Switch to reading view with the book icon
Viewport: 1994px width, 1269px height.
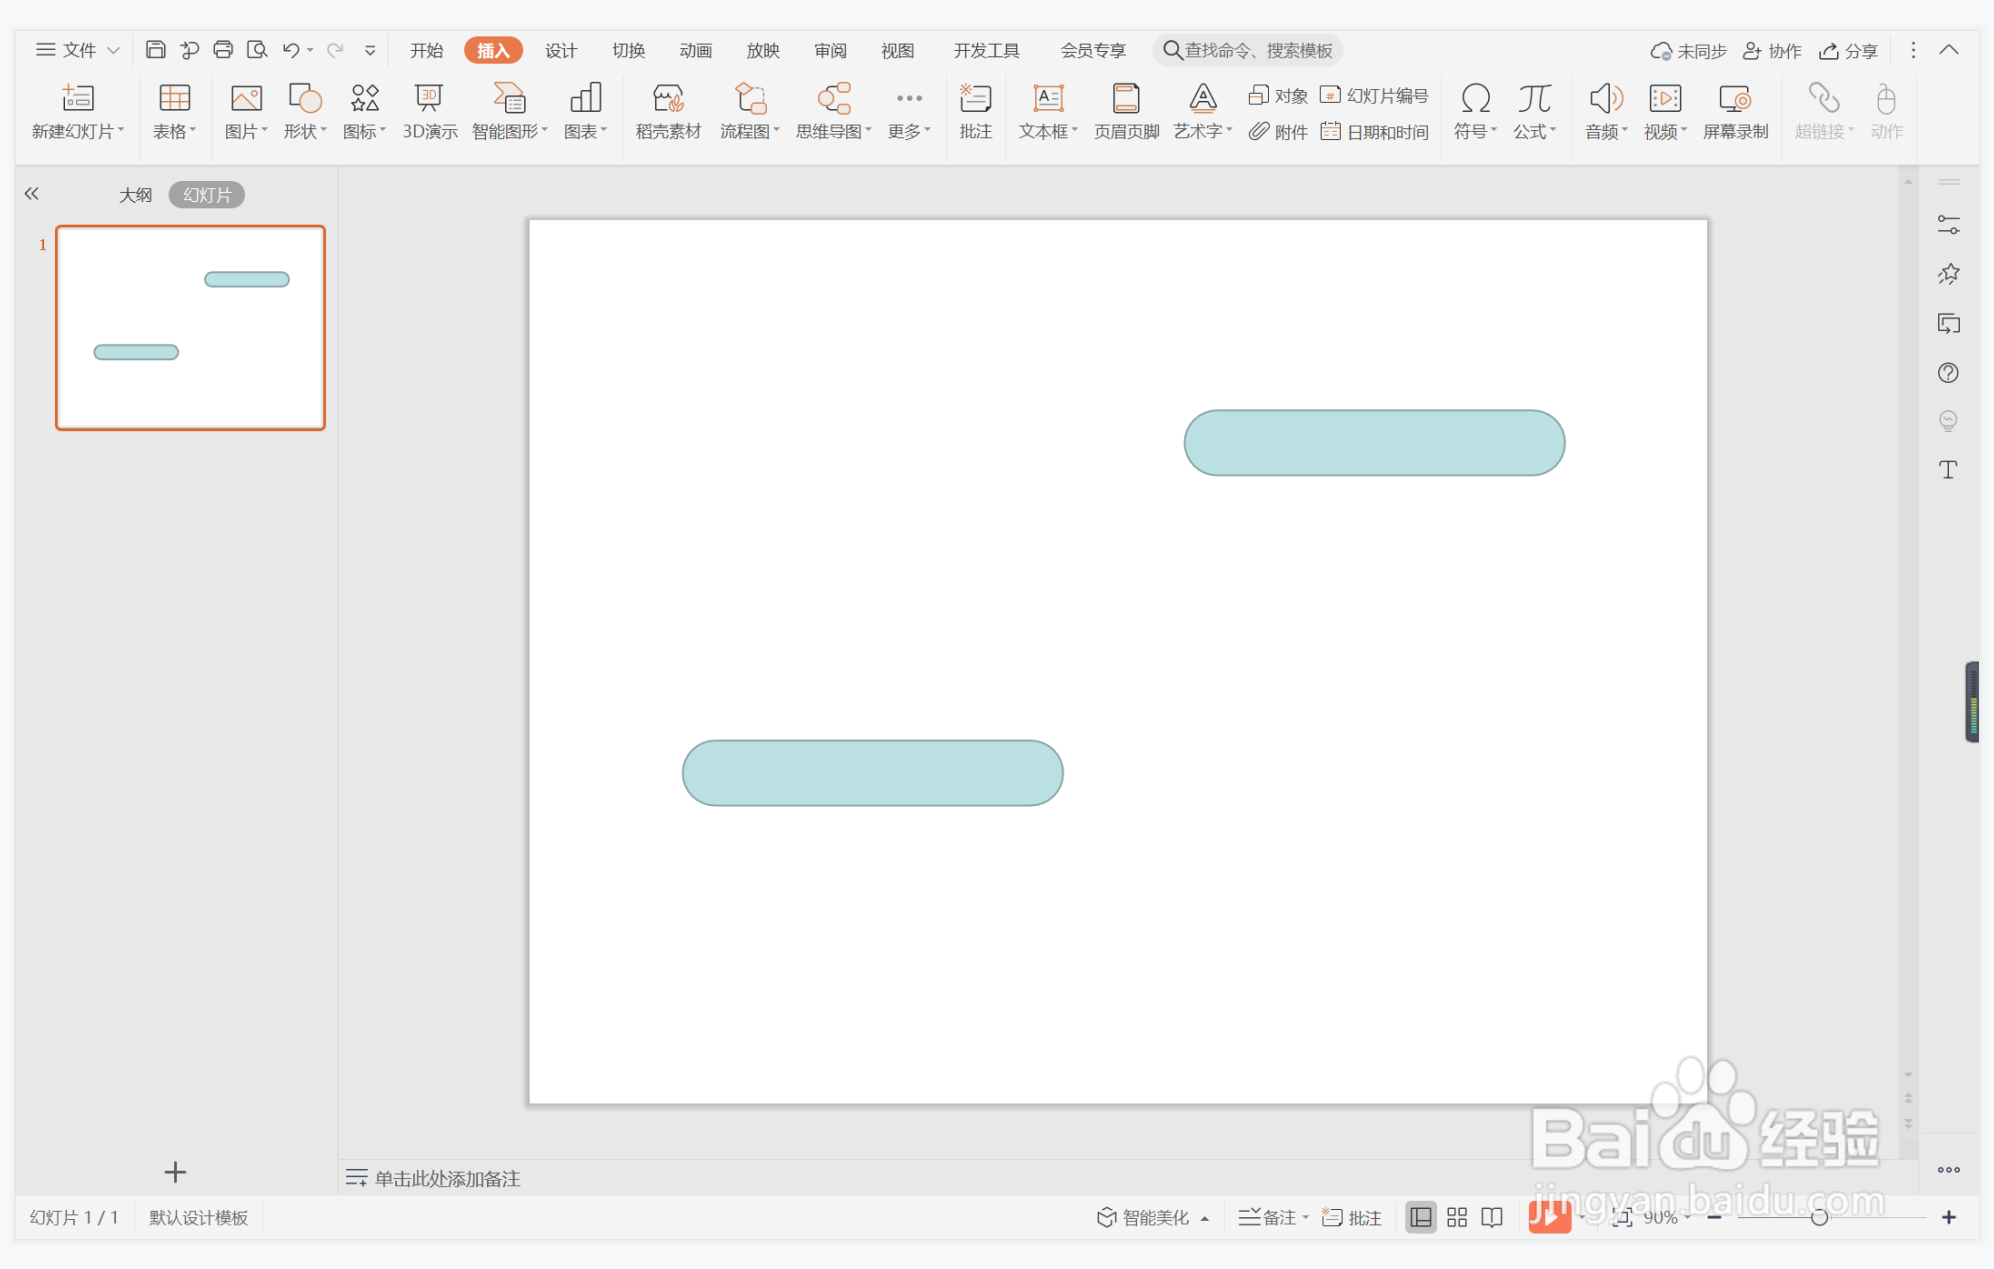(1491, 1217)
